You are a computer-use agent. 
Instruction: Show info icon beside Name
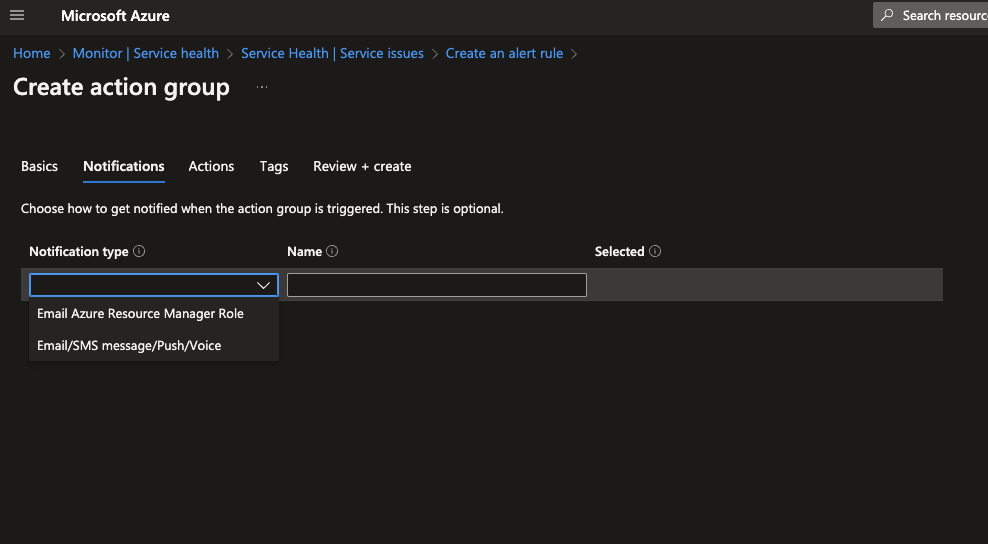coord(332,251)
